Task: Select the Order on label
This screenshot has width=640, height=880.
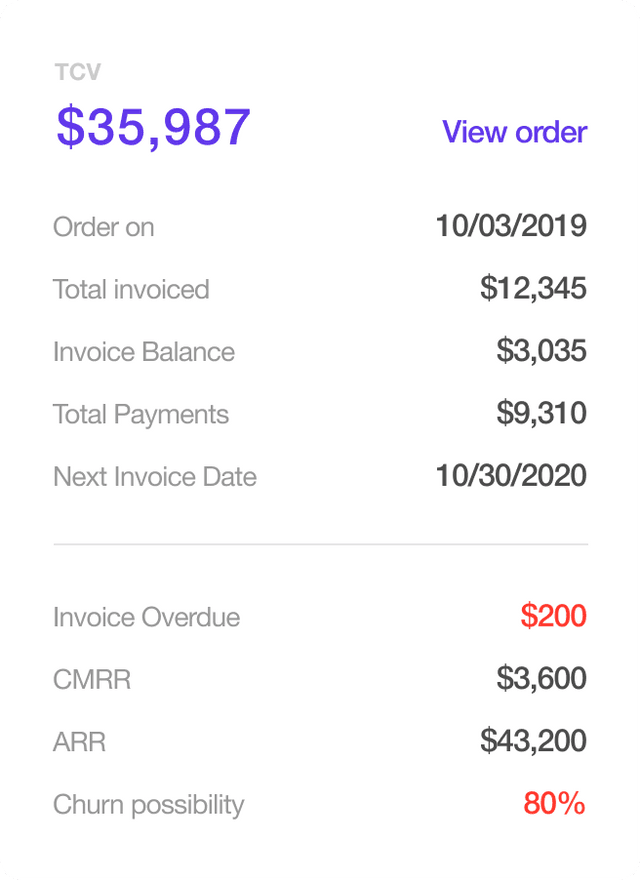Action: click(103, 227)
